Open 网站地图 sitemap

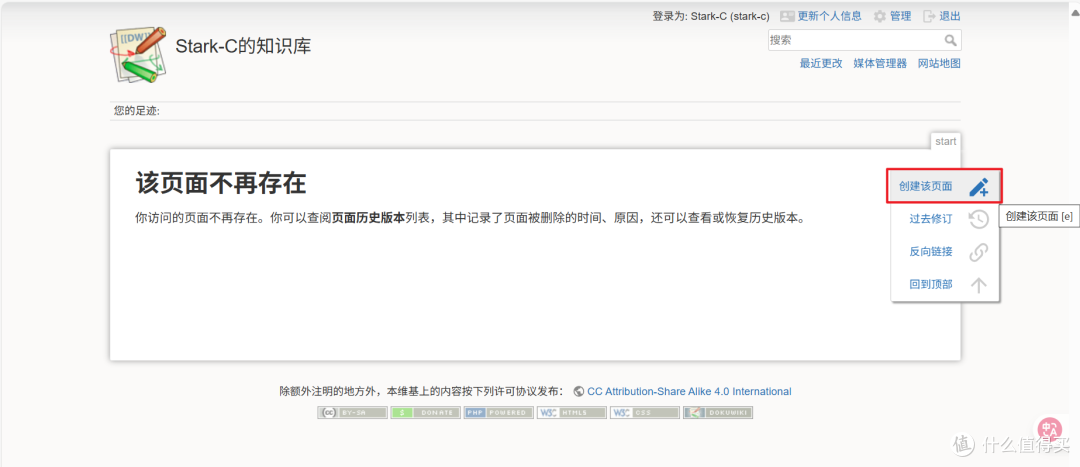pos(939,63)
